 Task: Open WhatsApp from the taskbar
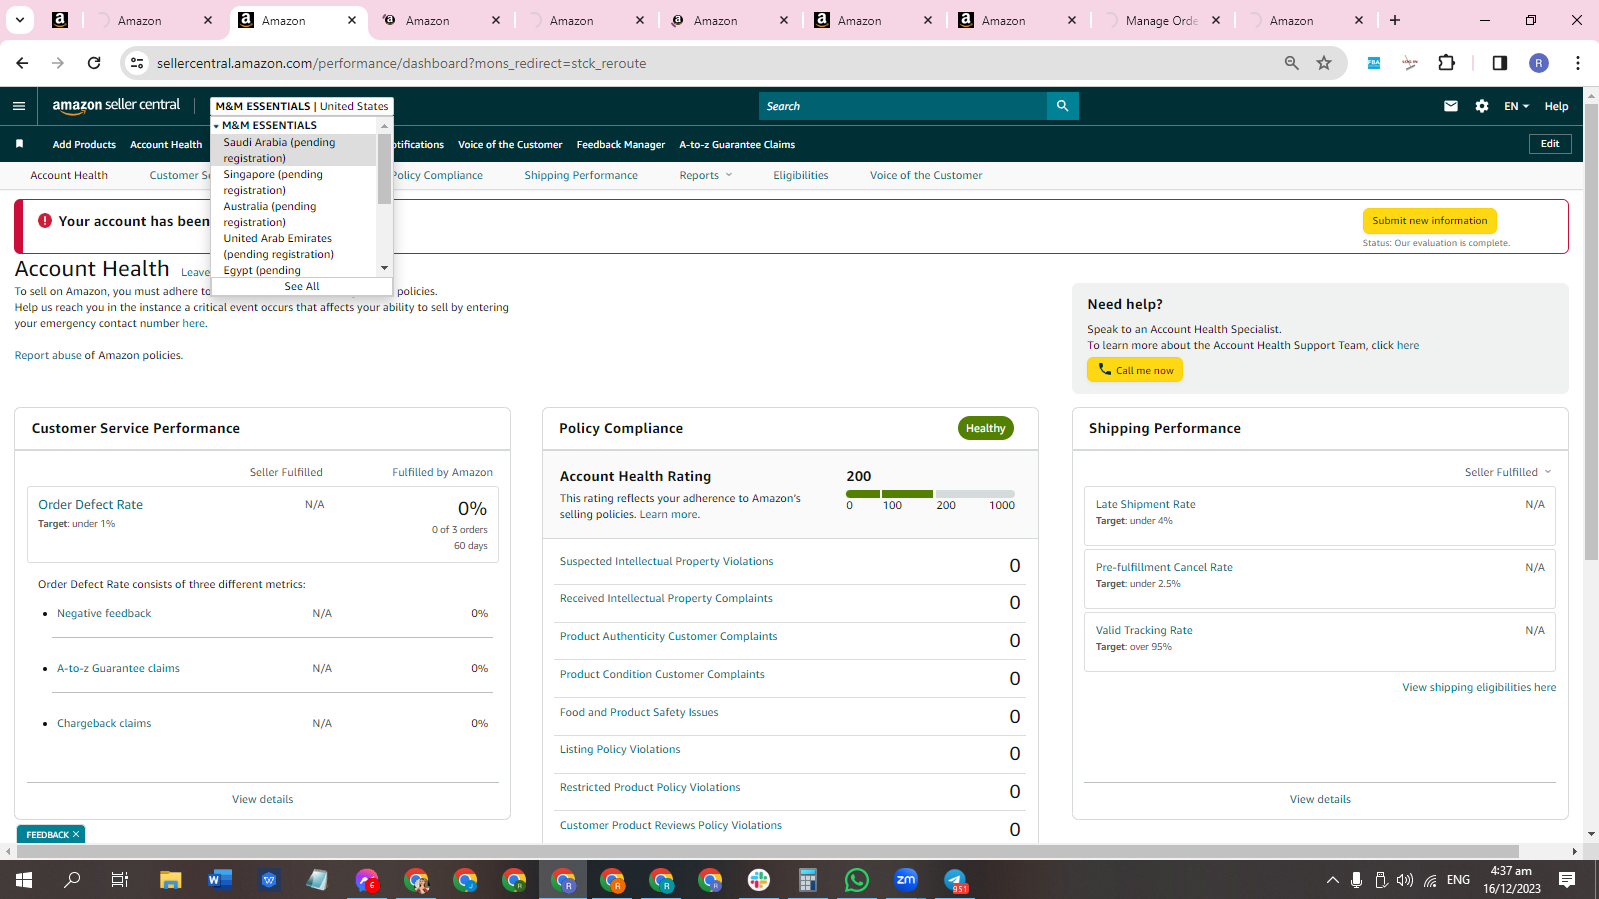[x=857, y=880]
